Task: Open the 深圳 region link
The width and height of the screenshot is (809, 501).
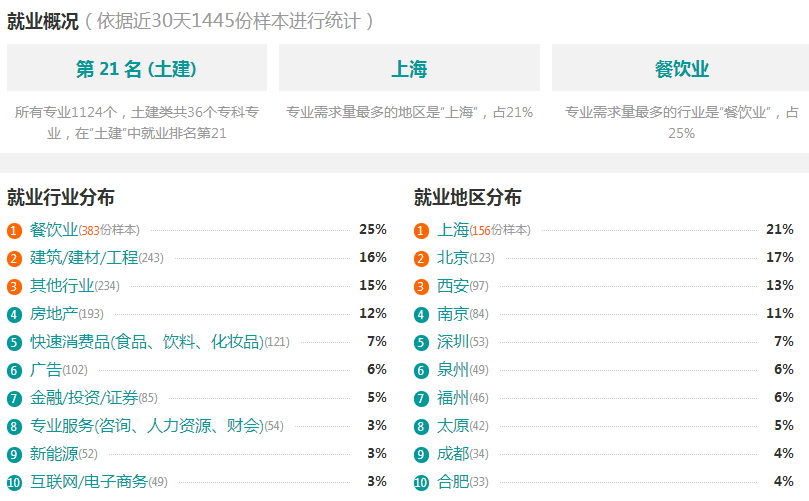Action: pos(453,342)
